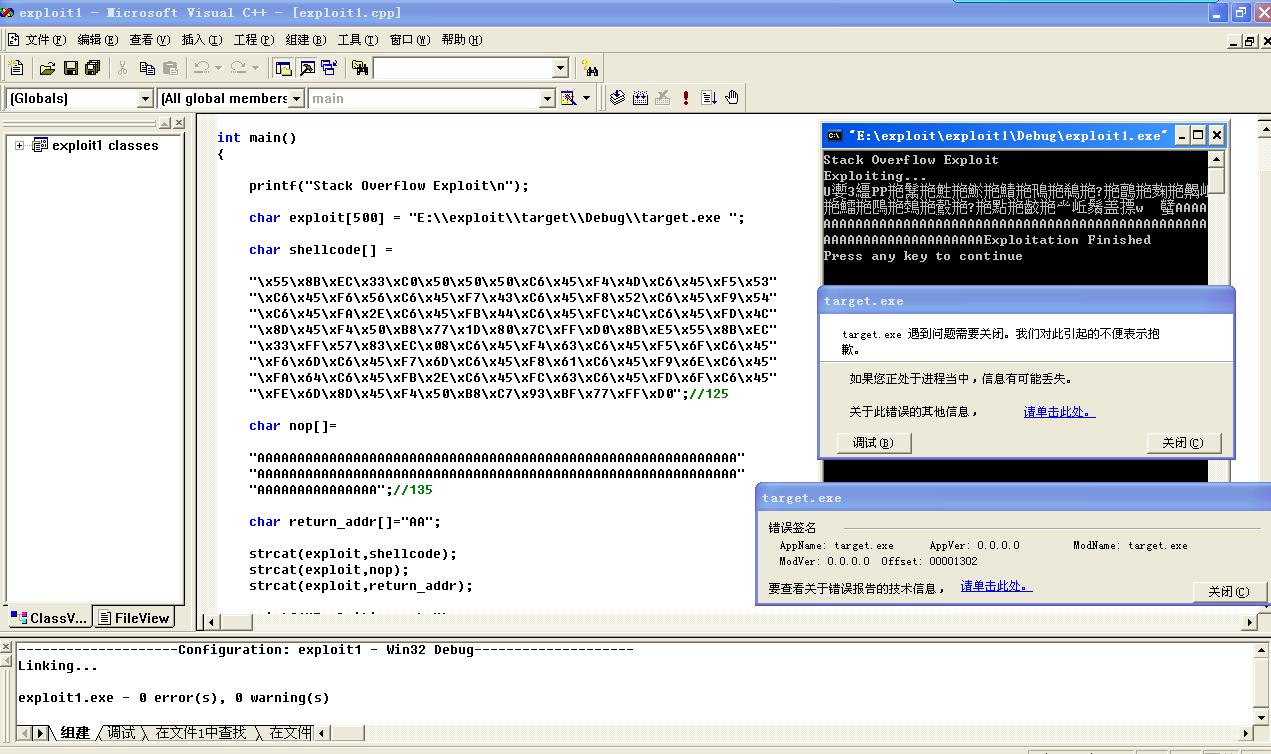Open the 窗口 menu
The width and height of the screenshot is (1271, 754).
click(x=410, y=40)
